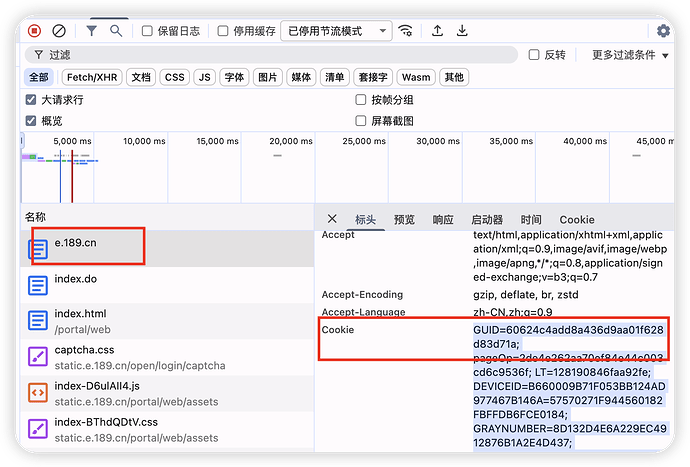The image size is (690, 467).
Task: Filter by 媒体 requests
Action: (301, 77)
